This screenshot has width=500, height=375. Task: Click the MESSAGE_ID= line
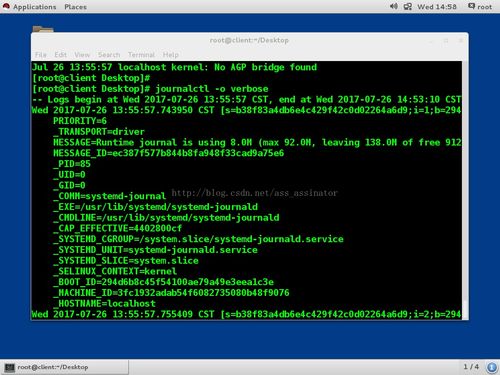coord(169,153)
